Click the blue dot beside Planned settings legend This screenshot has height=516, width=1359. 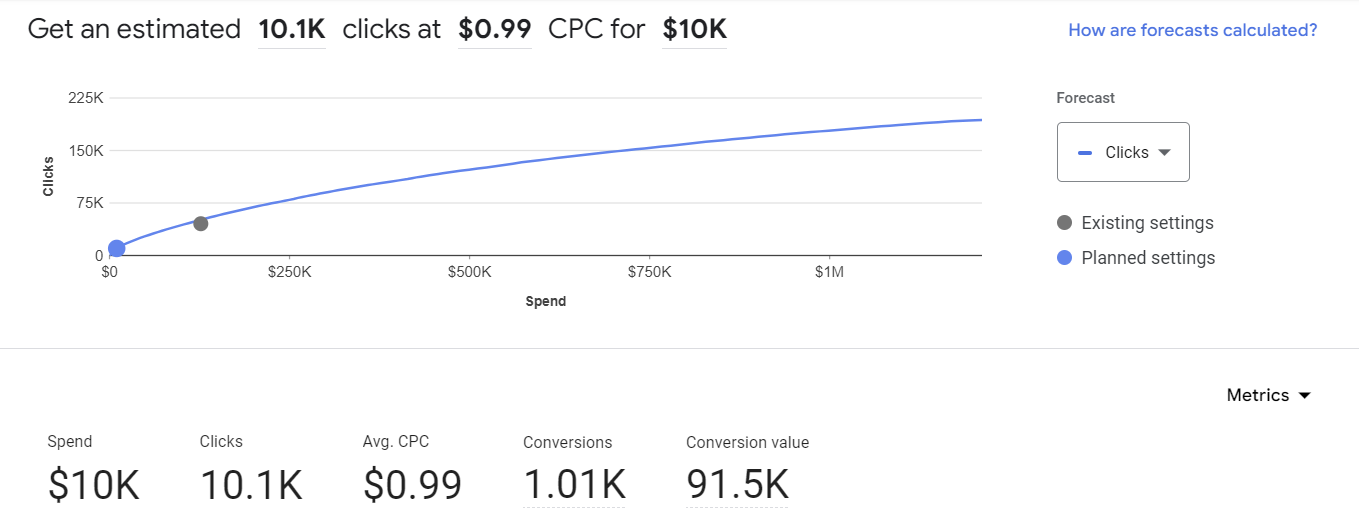point(1064,258)
